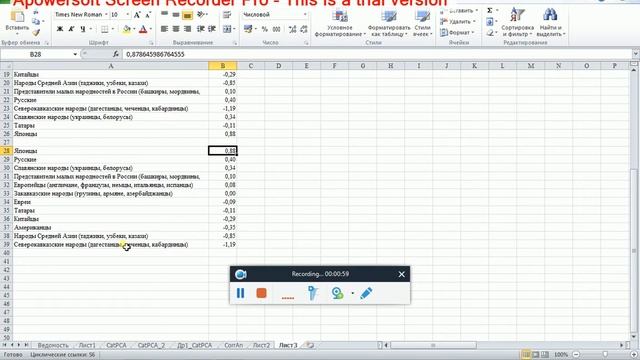
Task: Click the clear eraser icon
Action: (490, 33)
